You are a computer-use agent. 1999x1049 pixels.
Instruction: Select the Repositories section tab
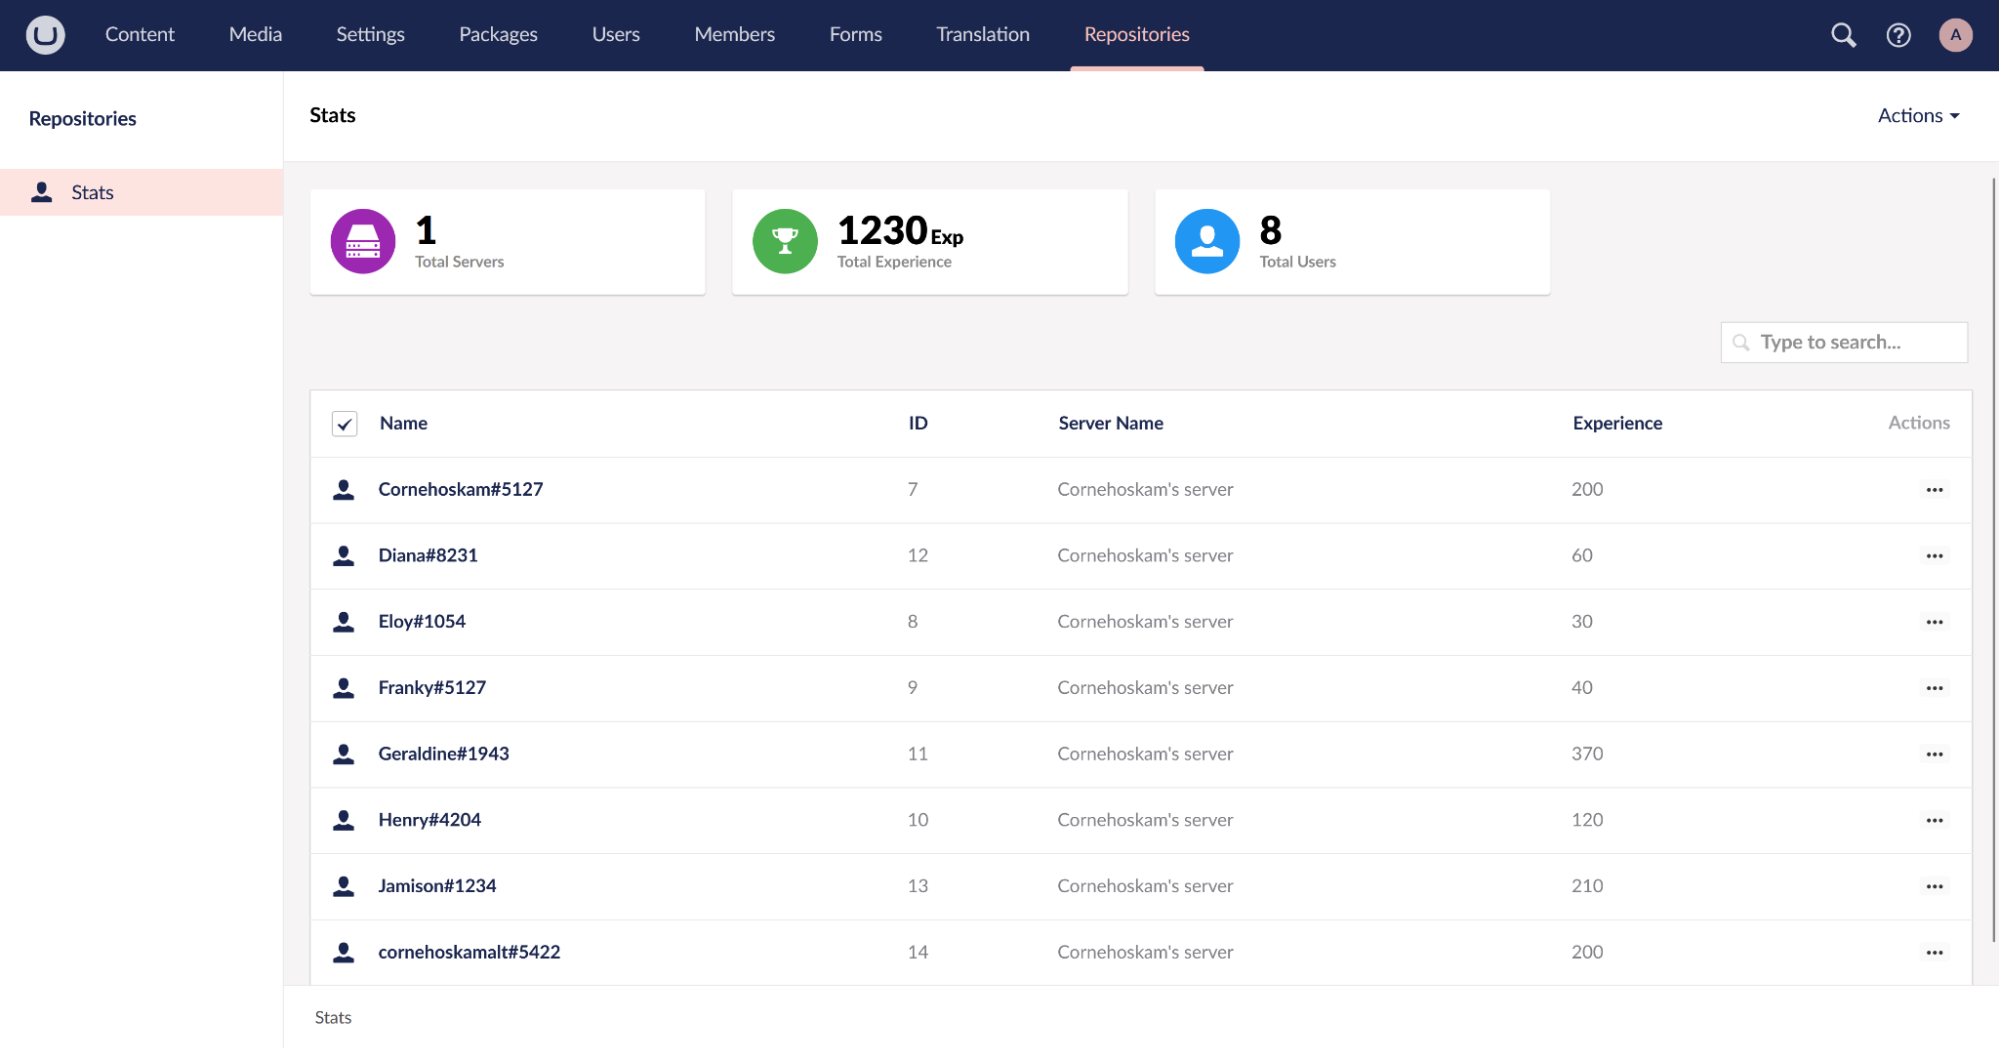coord(1136,34)
